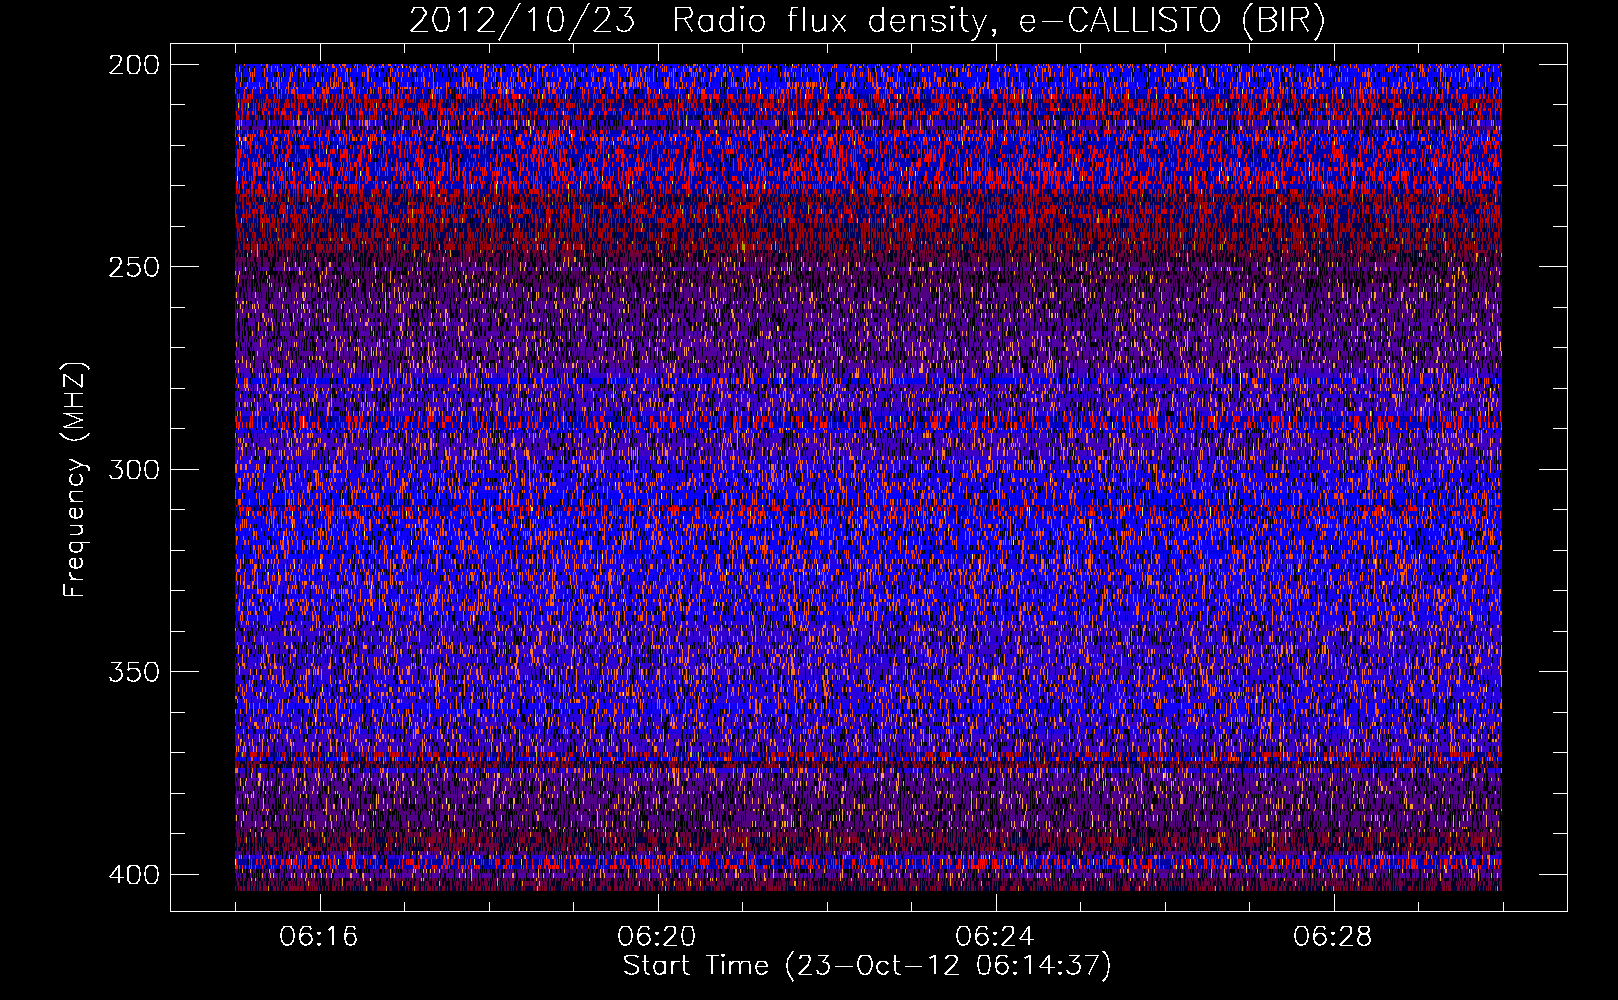Click the 200 frequency tick label
The width and height of the screenshot is (1618, 1000).
(133, 65)
